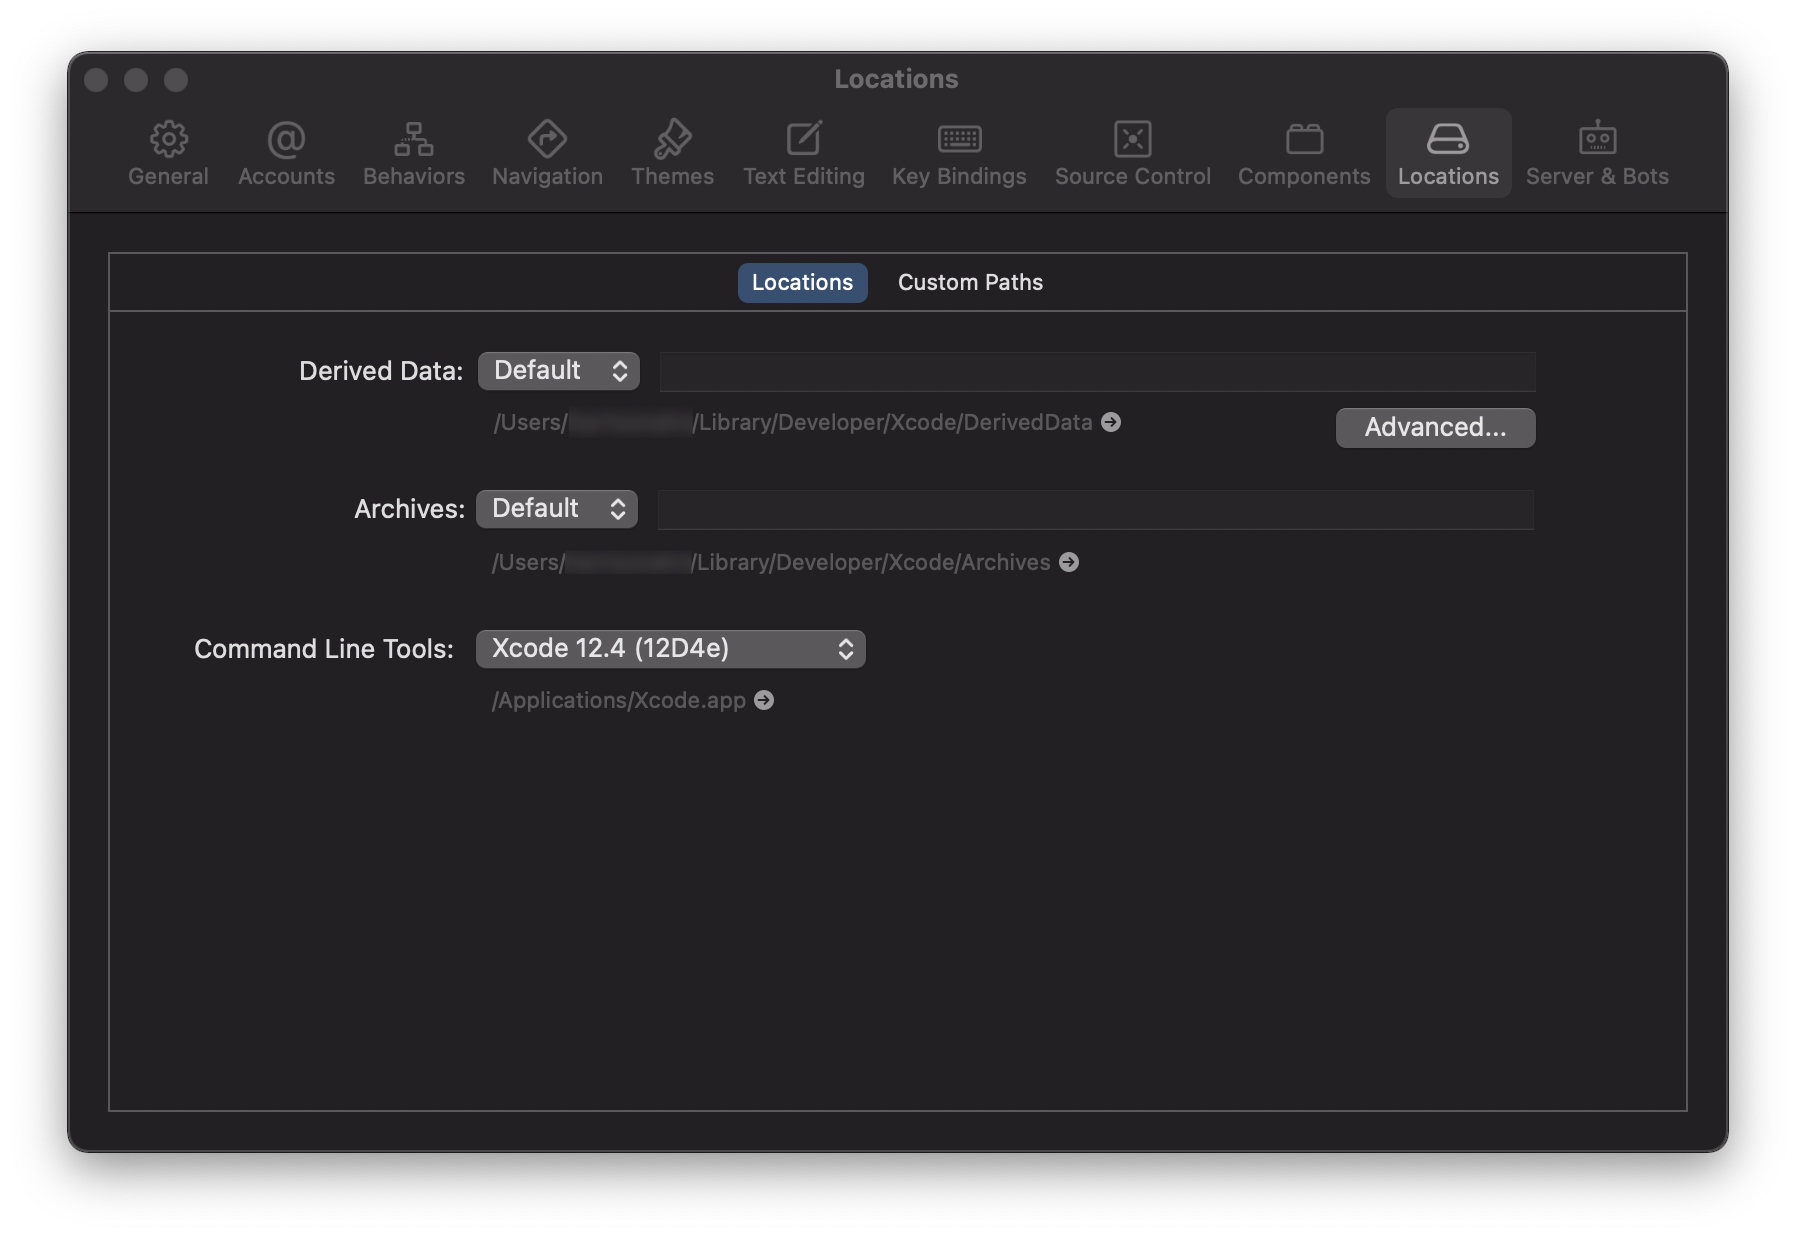Open the Themes preferences pane

672,154
